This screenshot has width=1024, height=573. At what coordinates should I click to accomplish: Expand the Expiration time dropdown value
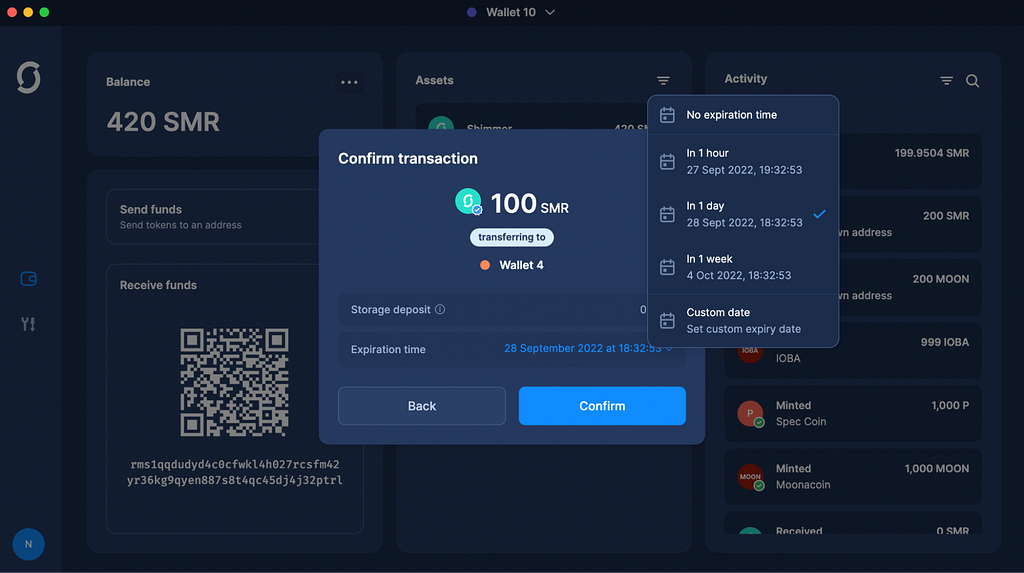coord(588,349)
